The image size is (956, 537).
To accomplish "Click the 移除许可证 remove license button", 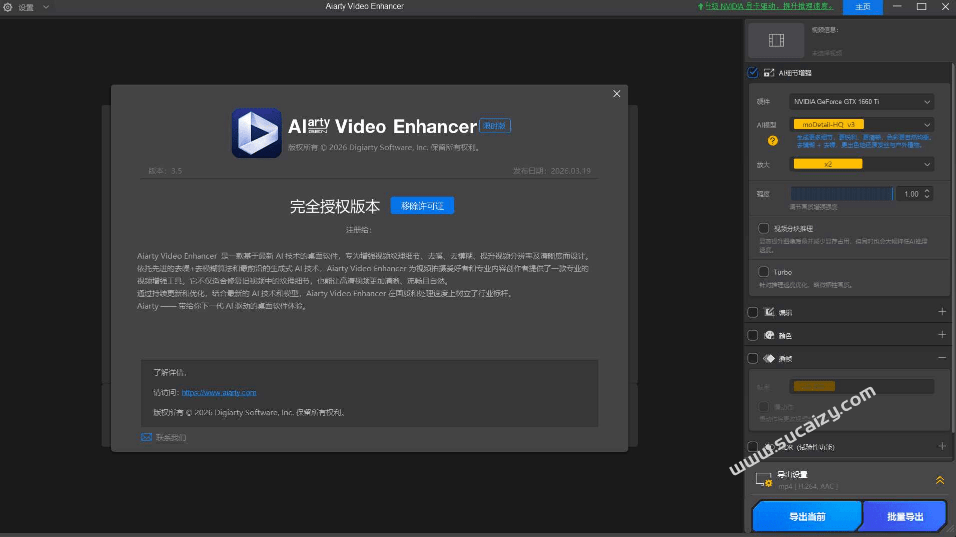I will click(422, 206).
